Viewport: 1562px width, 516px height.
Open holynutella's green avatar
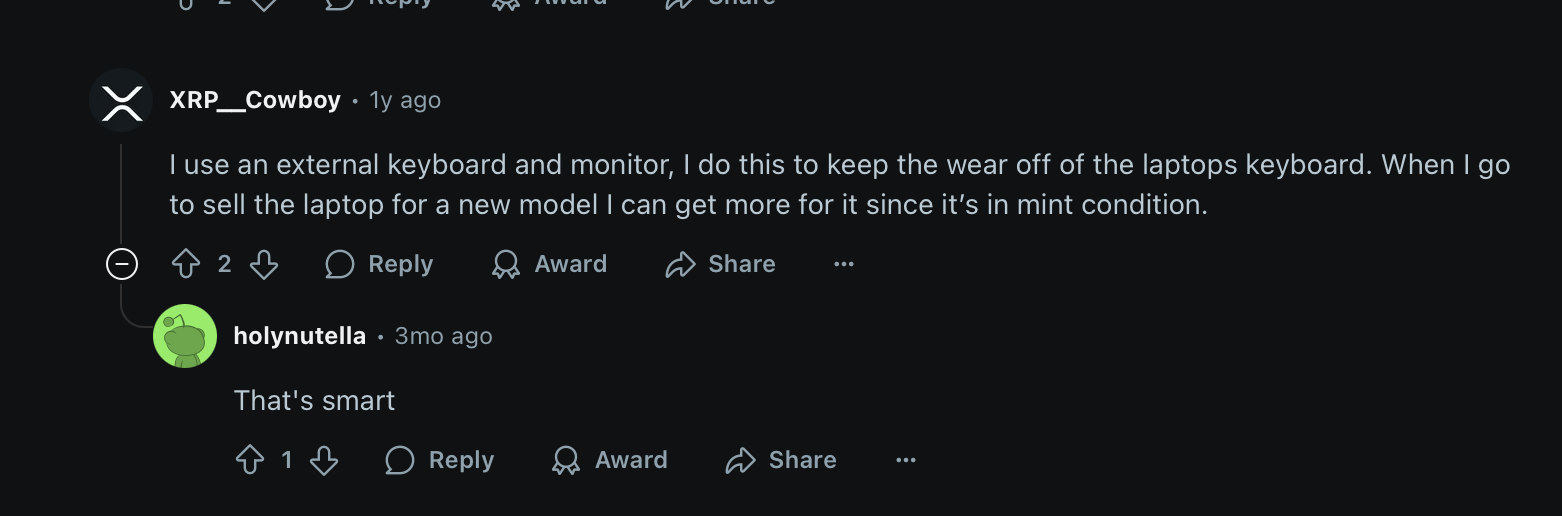pyautogui.click(x=185, y=336)
